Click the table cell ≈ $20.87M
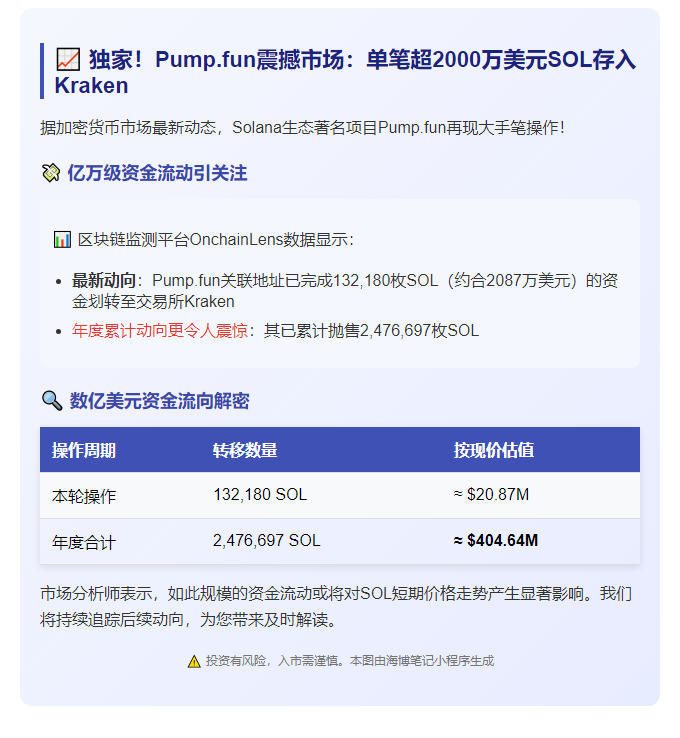The height and width of the screenshot is (738, 680). click(491, 495)
